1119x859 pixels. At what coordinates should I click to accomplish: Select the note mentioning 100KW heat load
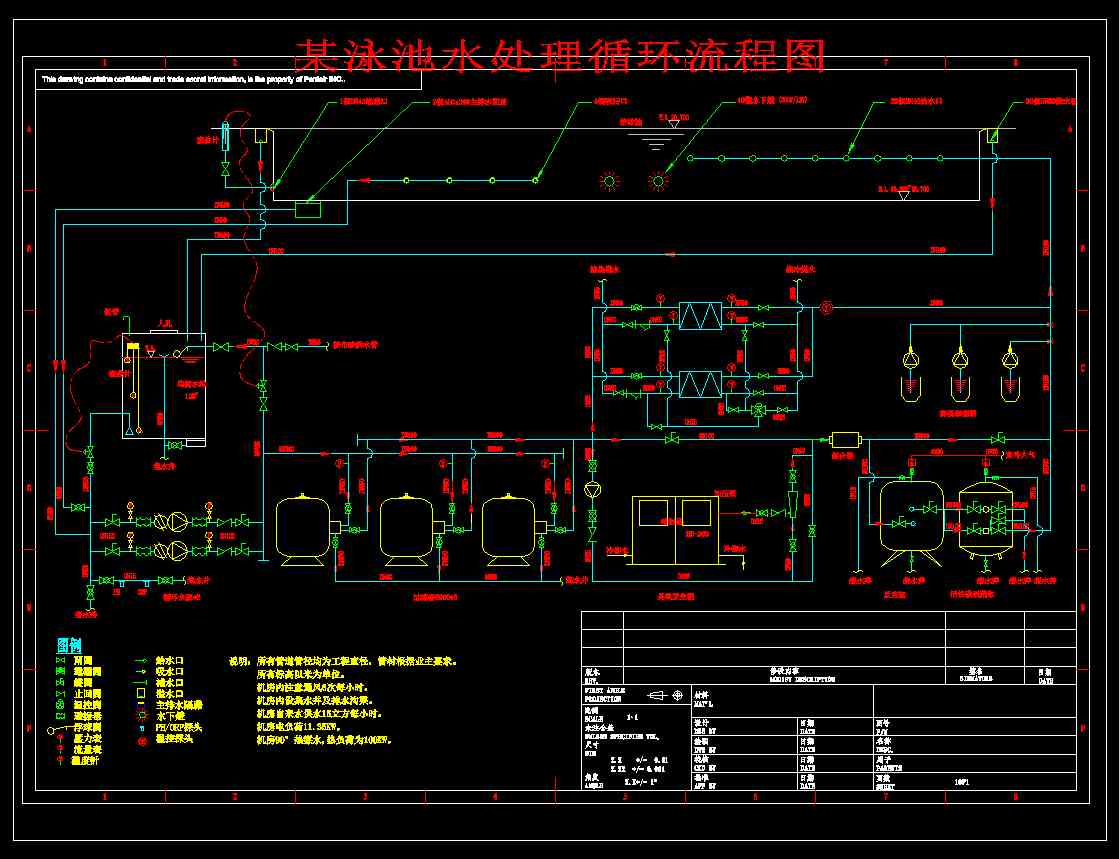click(x=324, y=741)
